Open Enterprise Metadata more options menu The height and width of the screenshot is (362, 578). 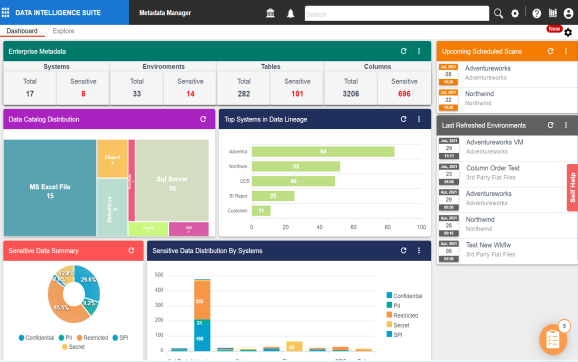(419, 51)
